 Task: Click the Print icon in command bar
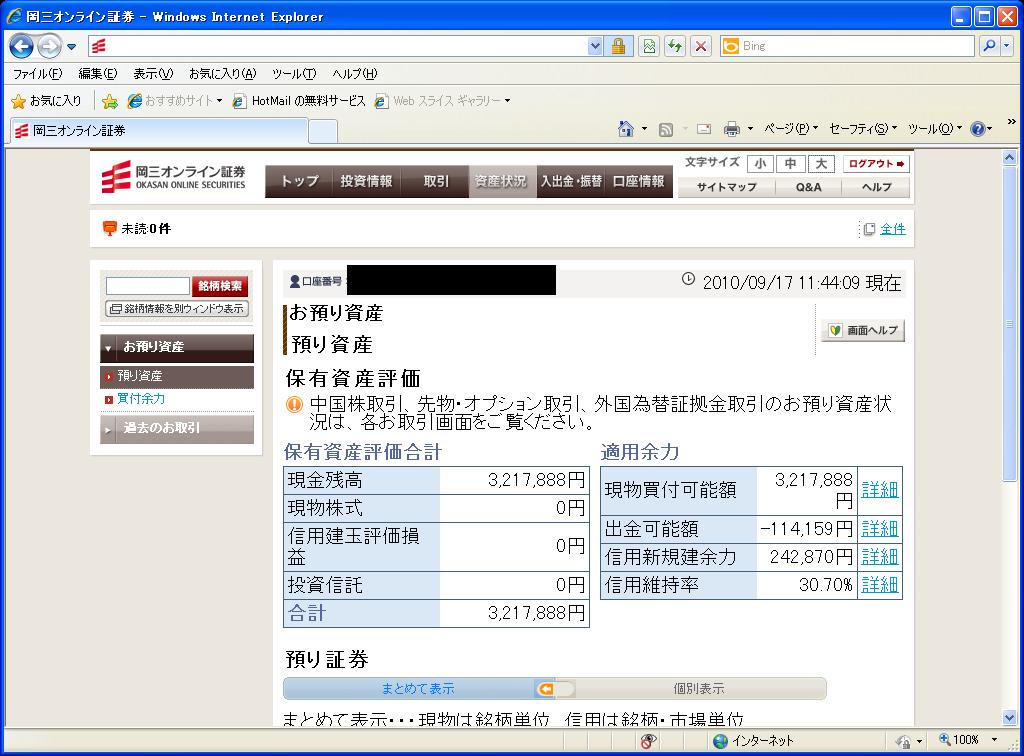point(731,129)
